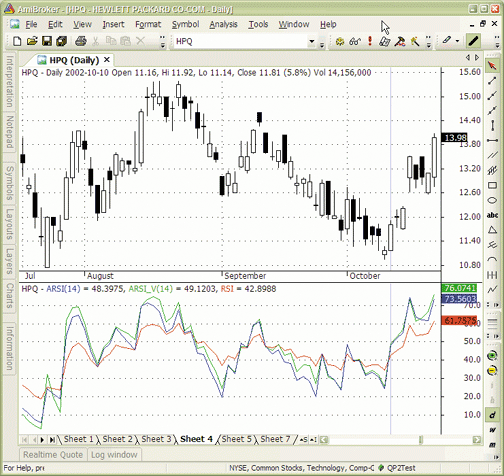Viewport: 504px width, 476px height.
Task: Switch to weekly interval 'w' button
Action: click(492, 430)
